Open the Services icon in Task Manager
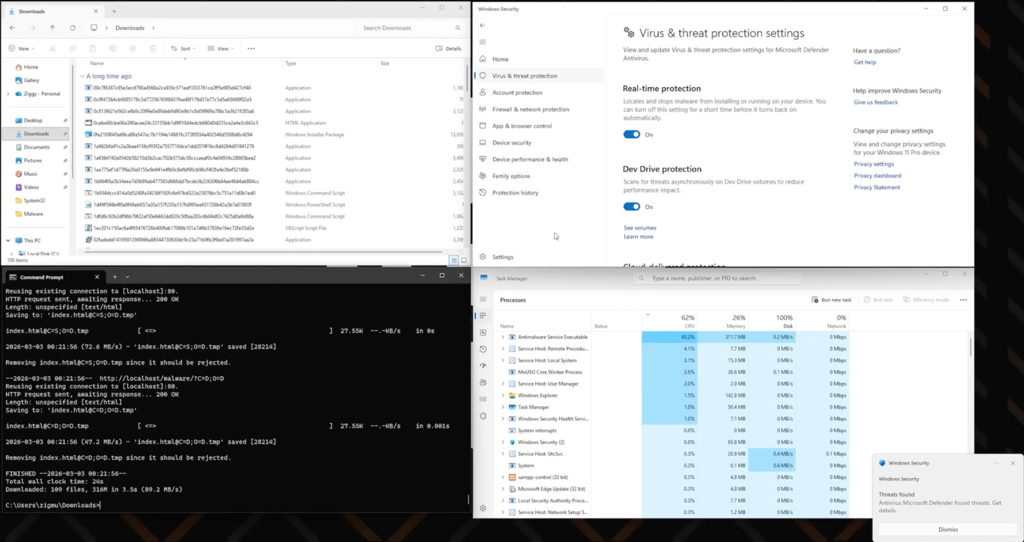Image resolution: width=1024 pixels, height=542 pixels. tap(483, 415)
